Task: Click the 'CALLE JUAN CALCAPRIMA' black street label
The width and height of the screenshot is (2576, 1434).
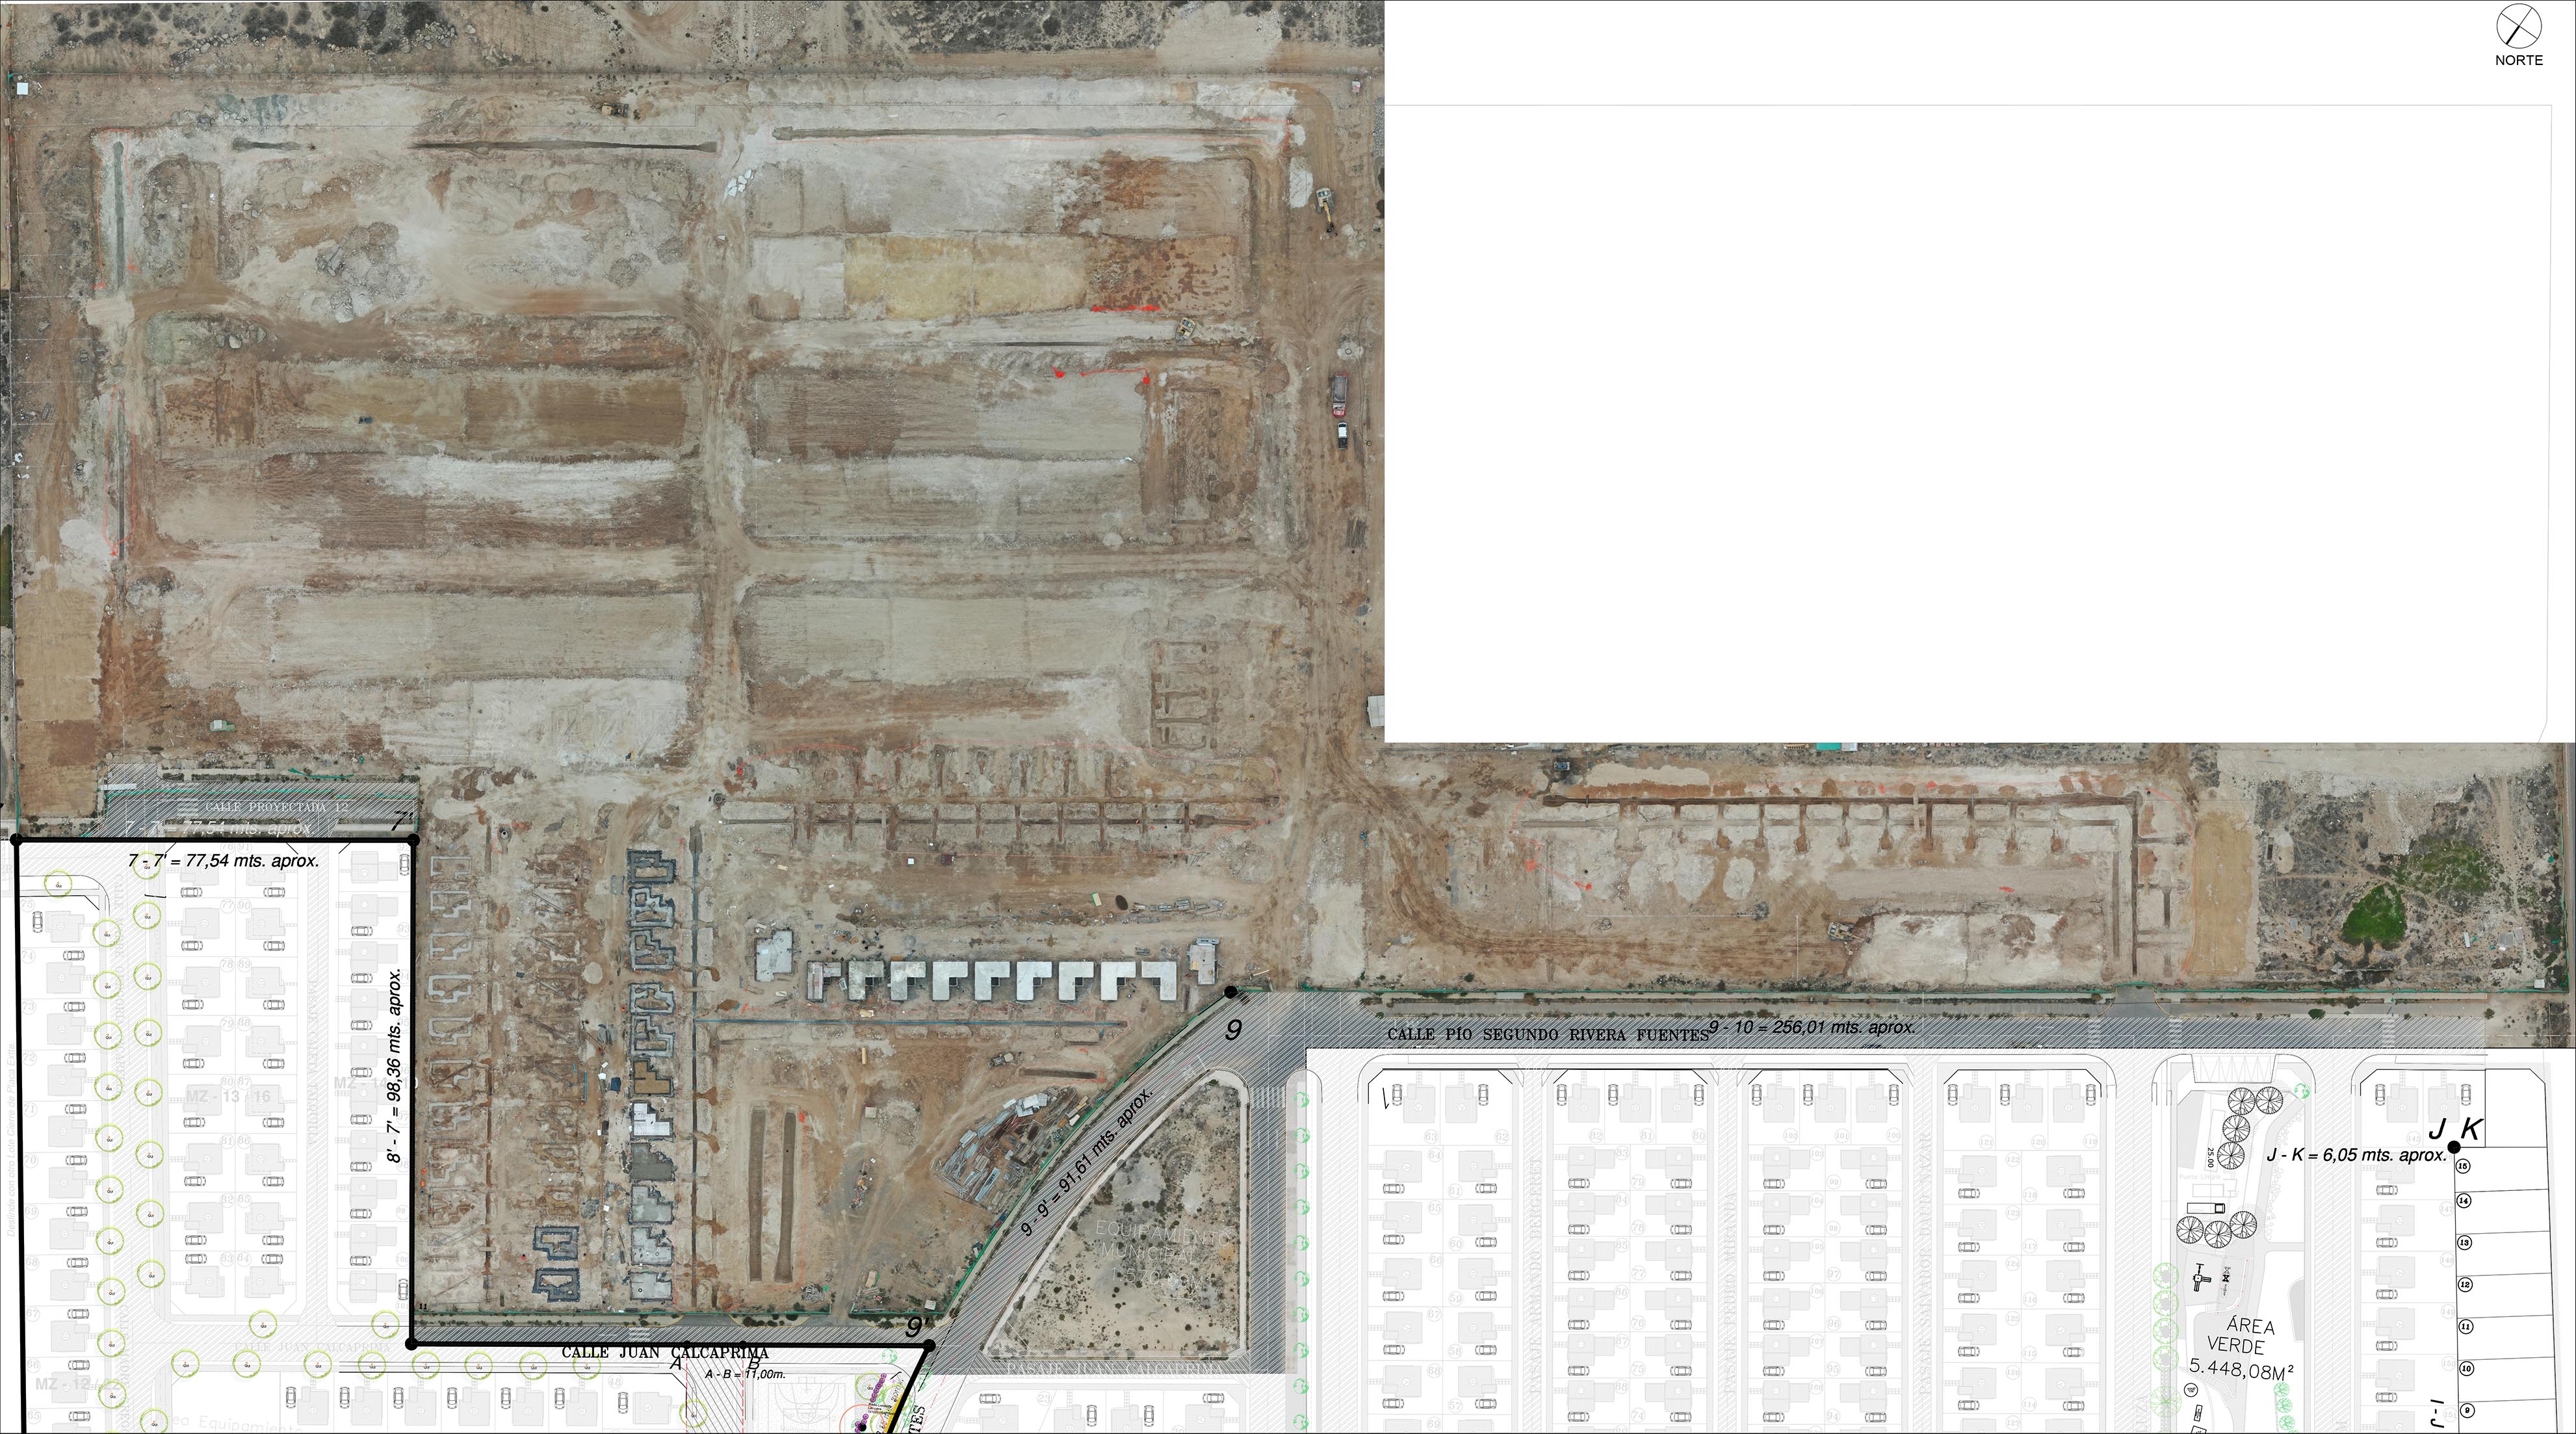Action: pyautogui.click(x=665, y=1352)
